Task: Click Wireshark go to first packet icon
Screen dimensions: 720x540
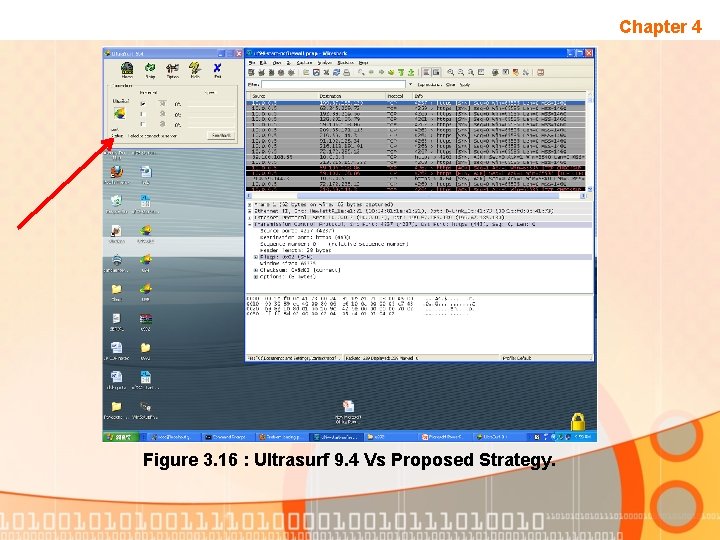Action: coord(401,73)
